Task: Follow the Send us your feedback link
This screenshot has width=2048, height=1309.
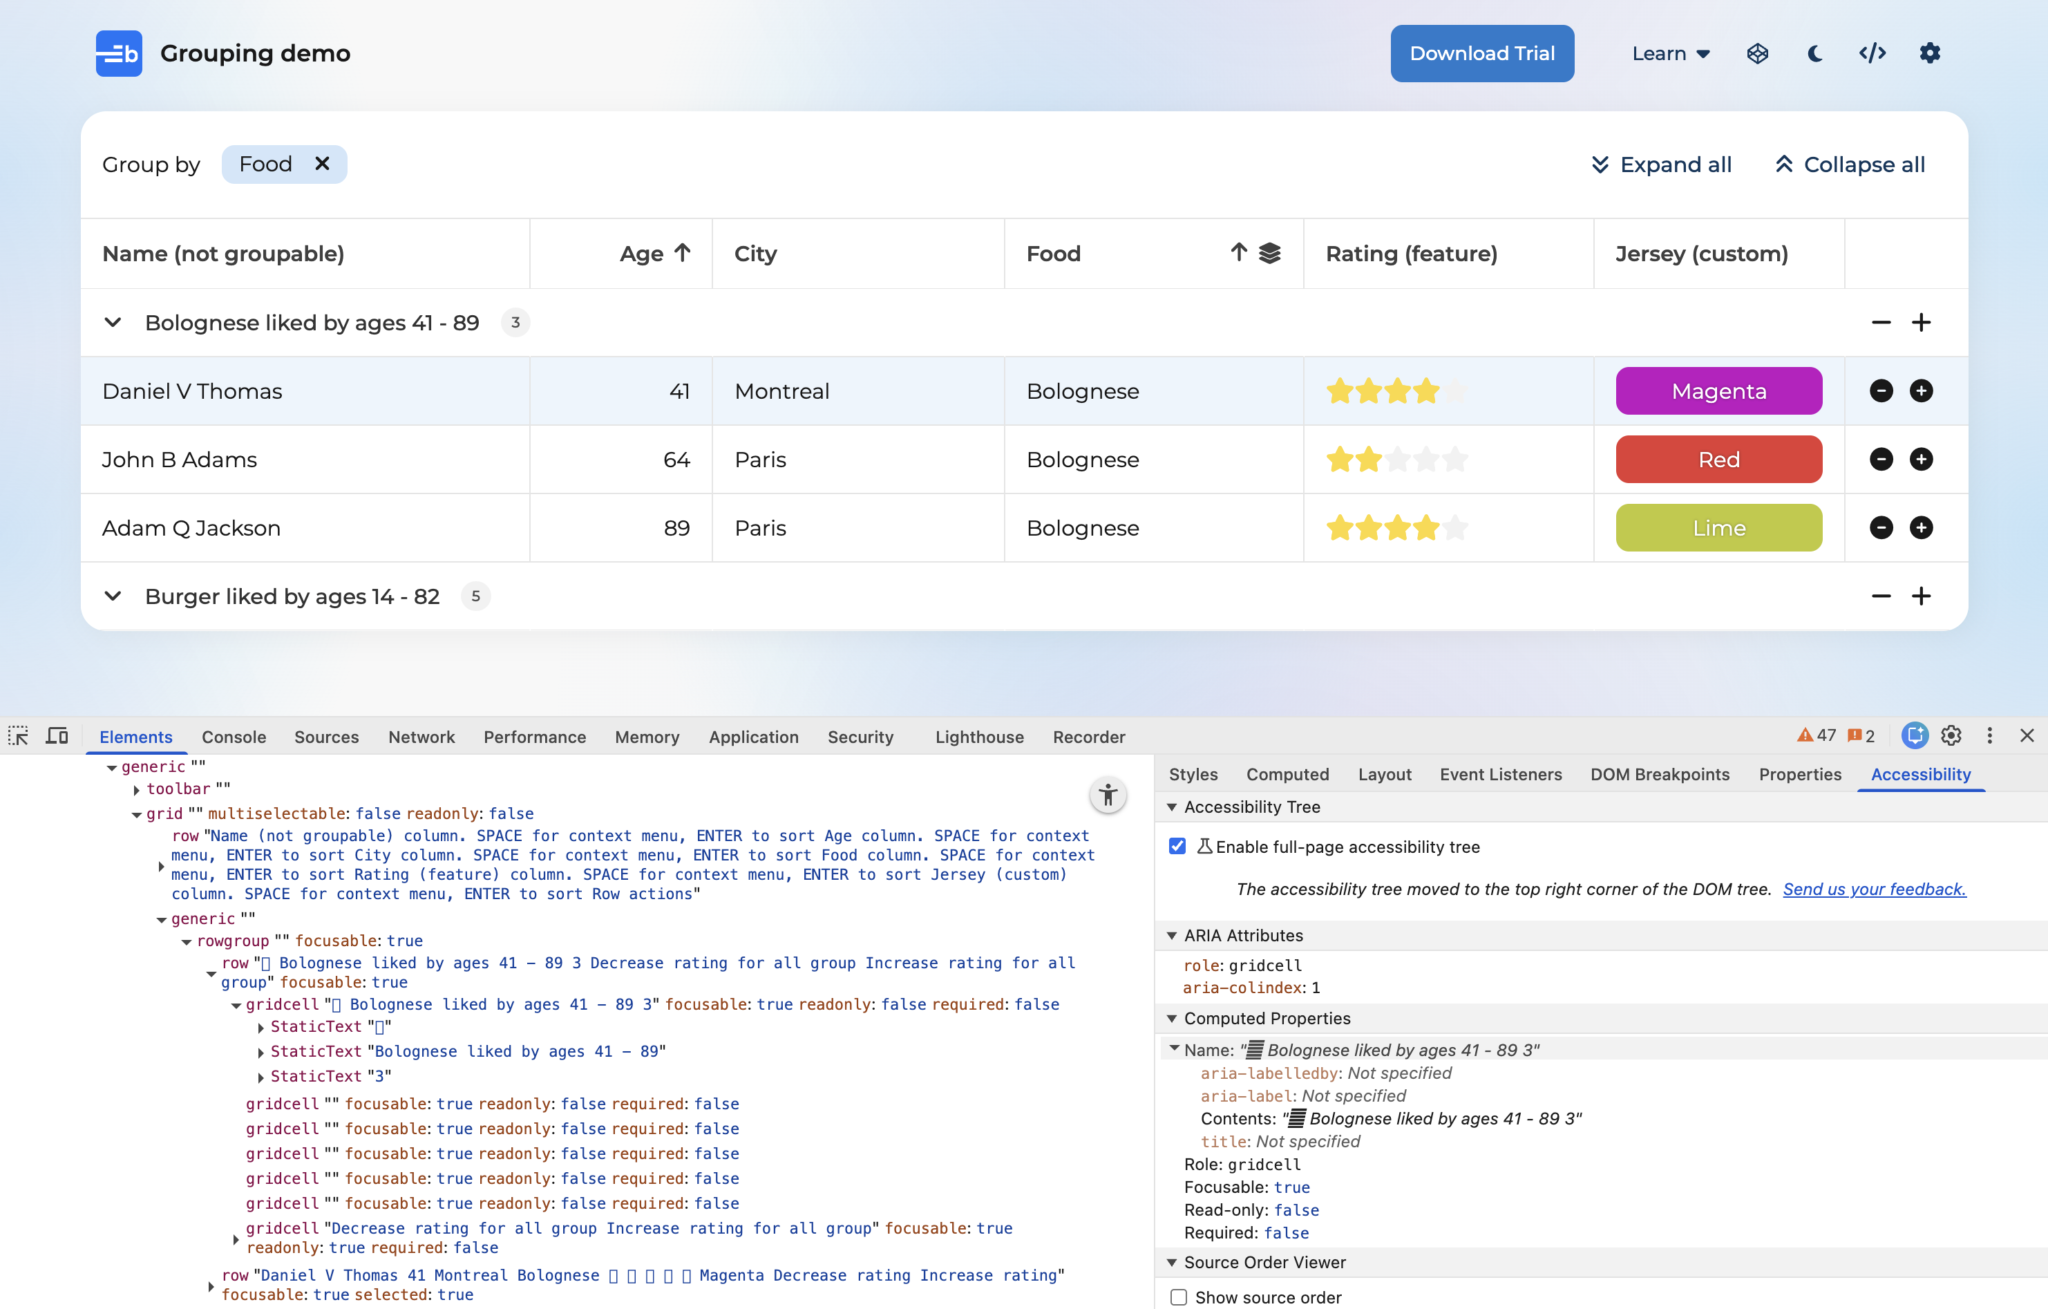Action: click(1874, 889)
